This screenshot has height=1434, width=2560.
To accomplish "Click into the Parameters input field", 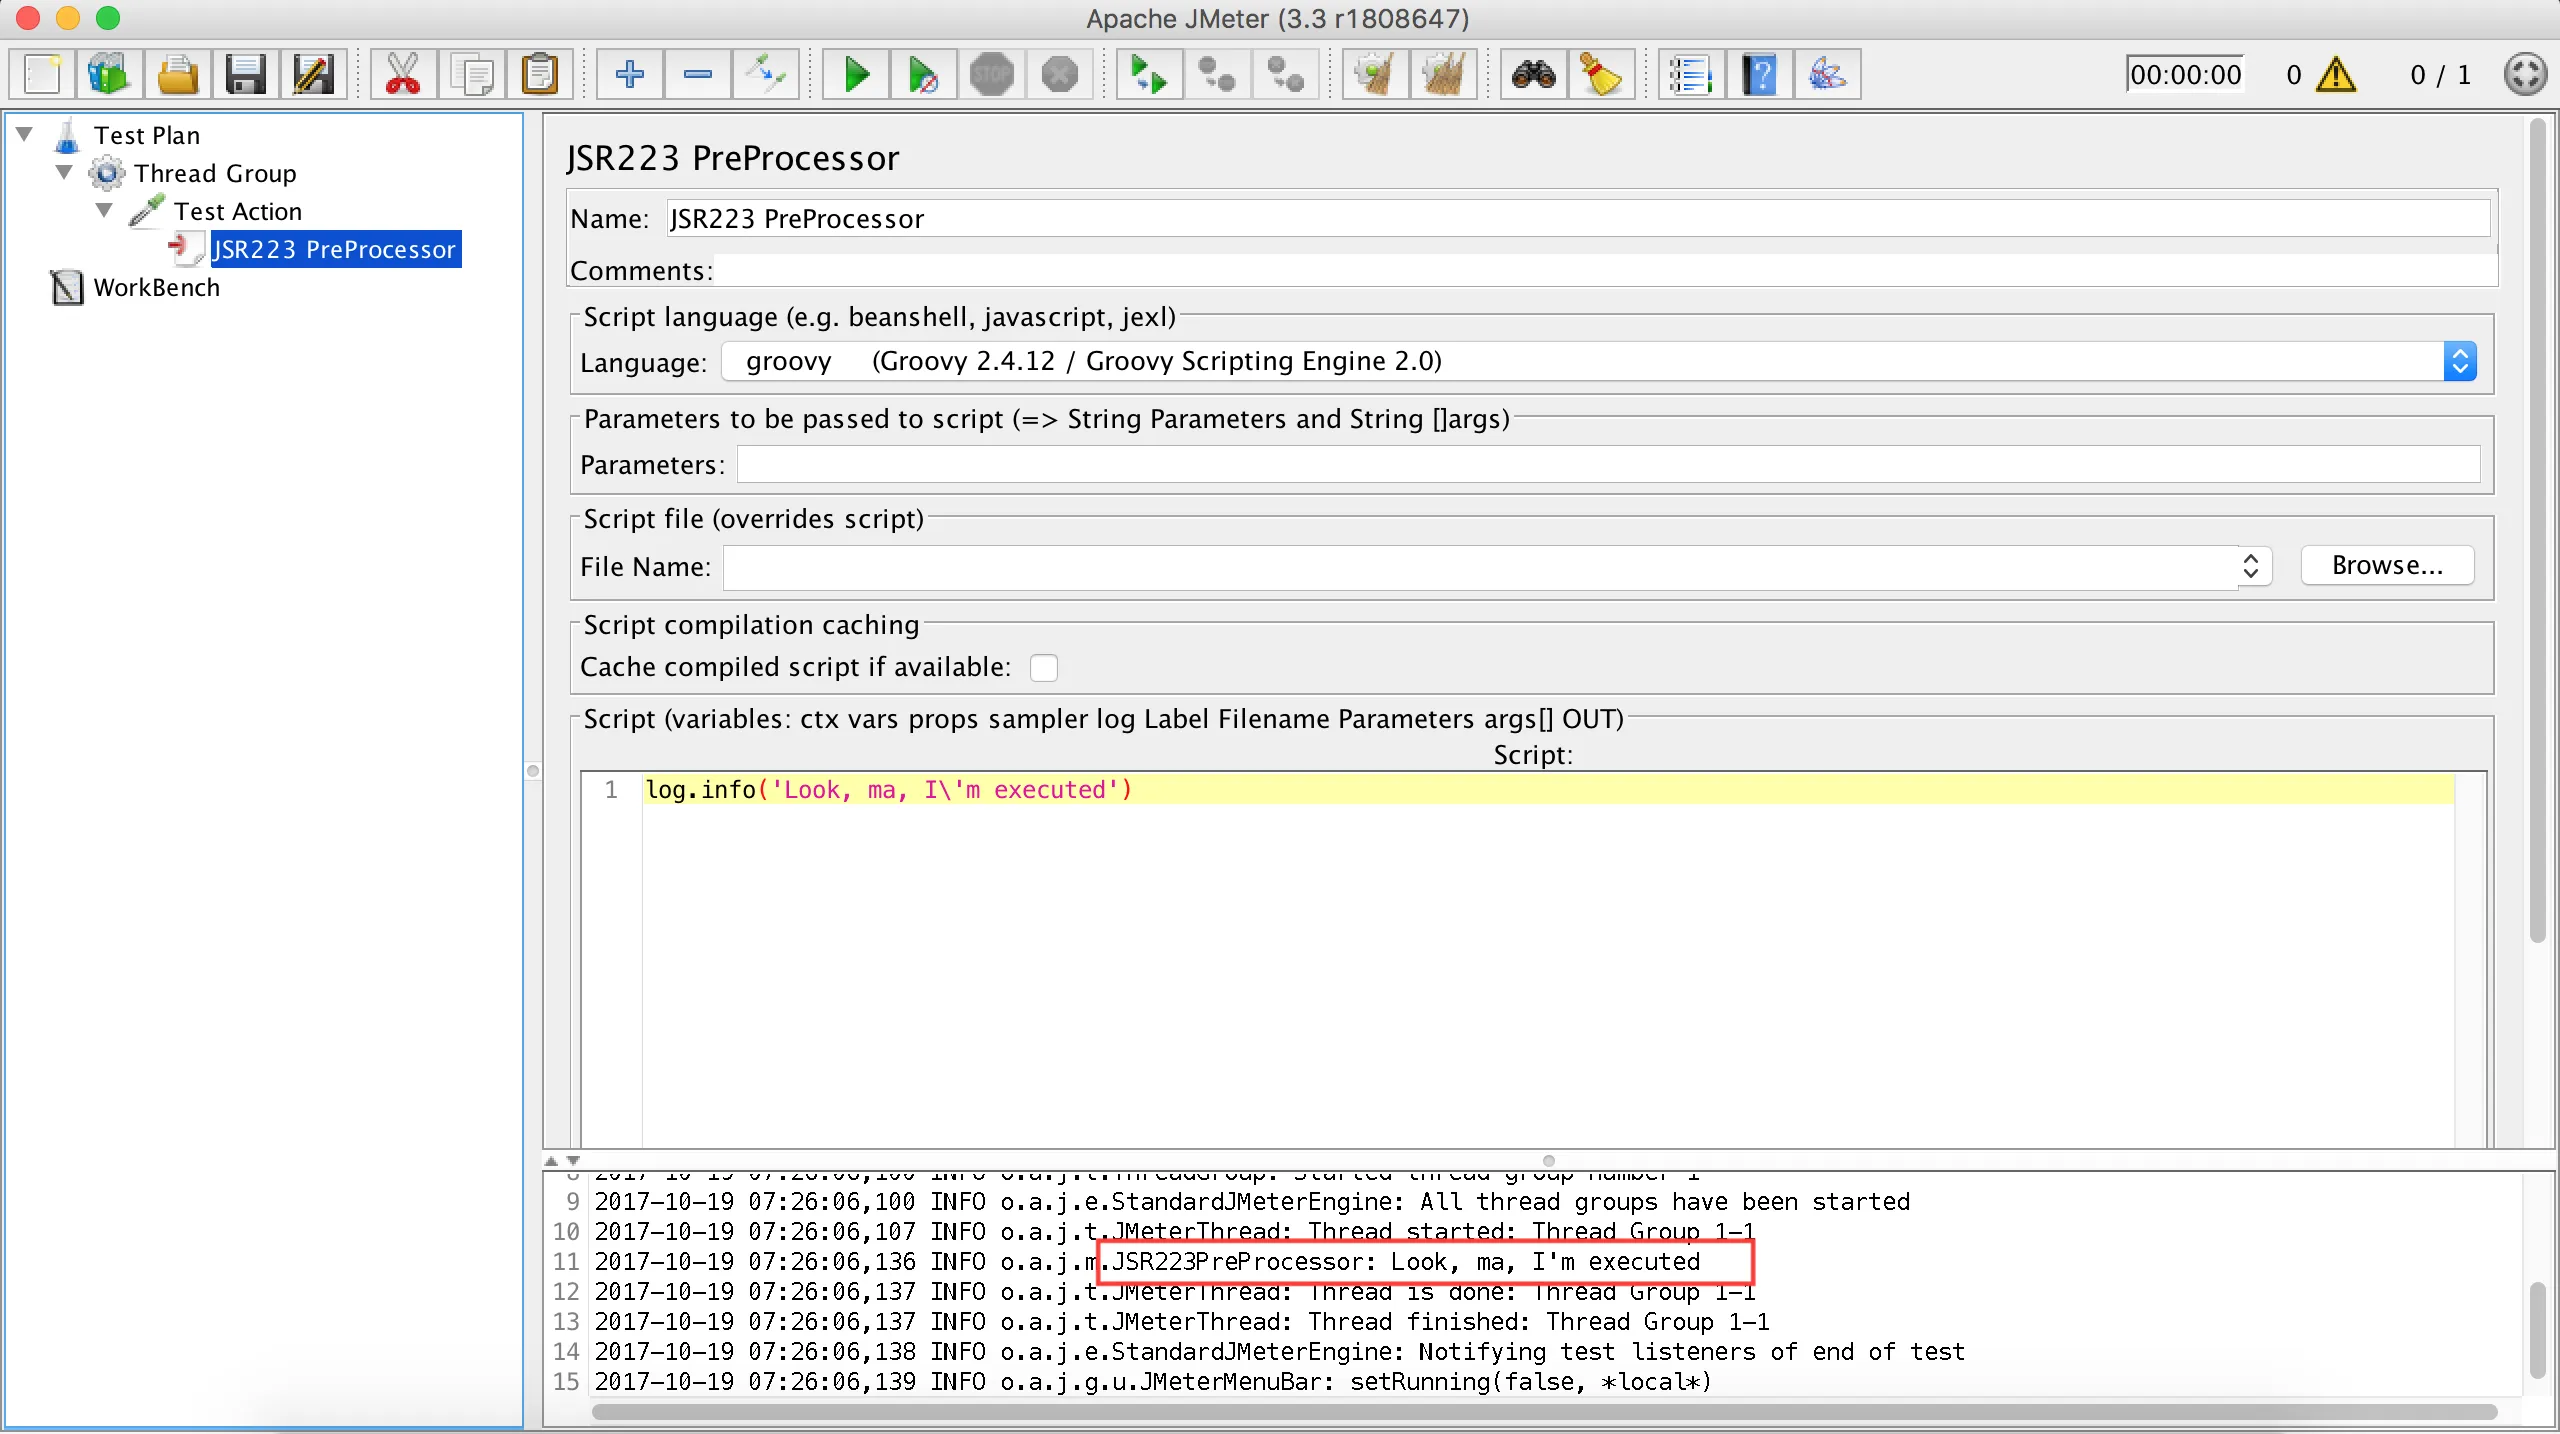I will click(1607, 465).
